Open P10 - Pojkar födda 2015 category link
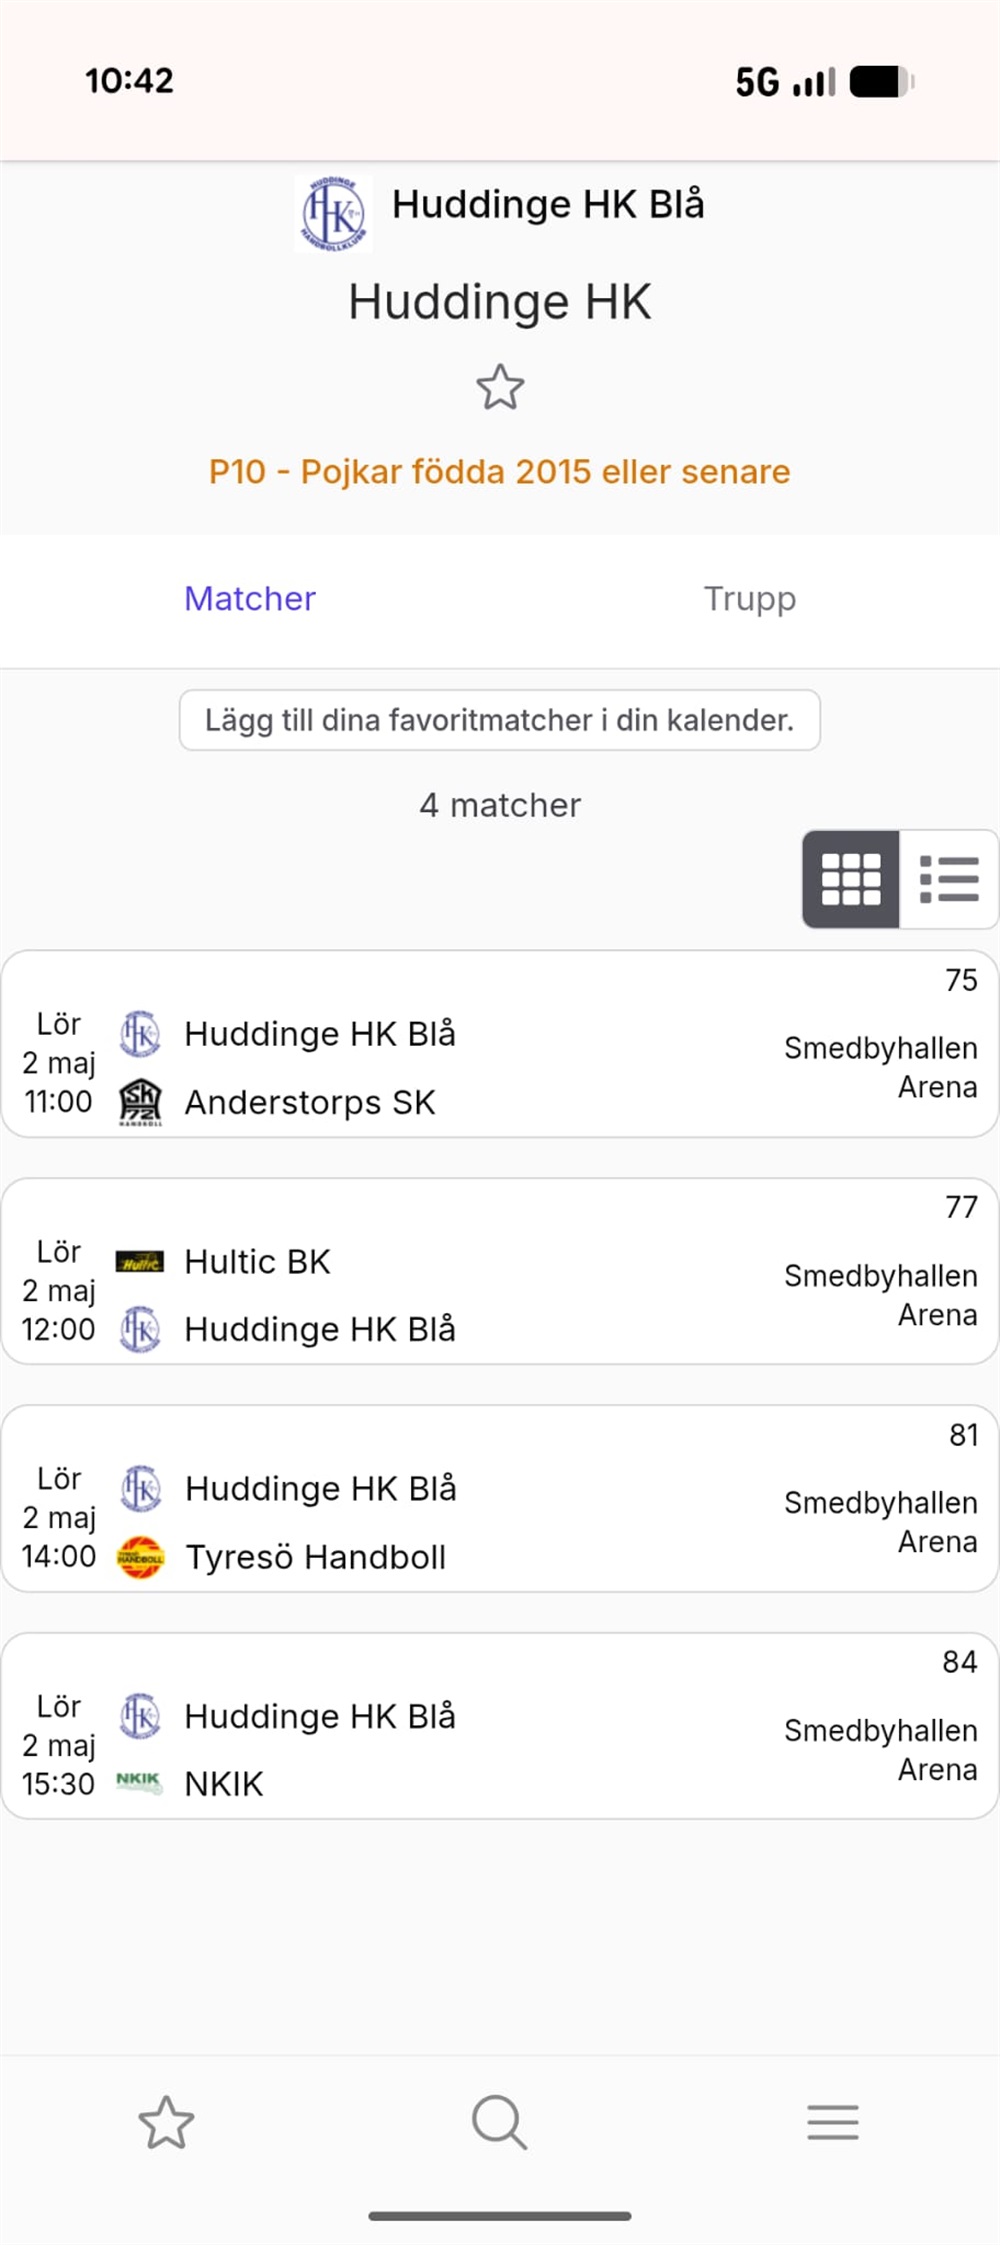Screen dimensions: 1000x2245 click(x=499, y=471)
